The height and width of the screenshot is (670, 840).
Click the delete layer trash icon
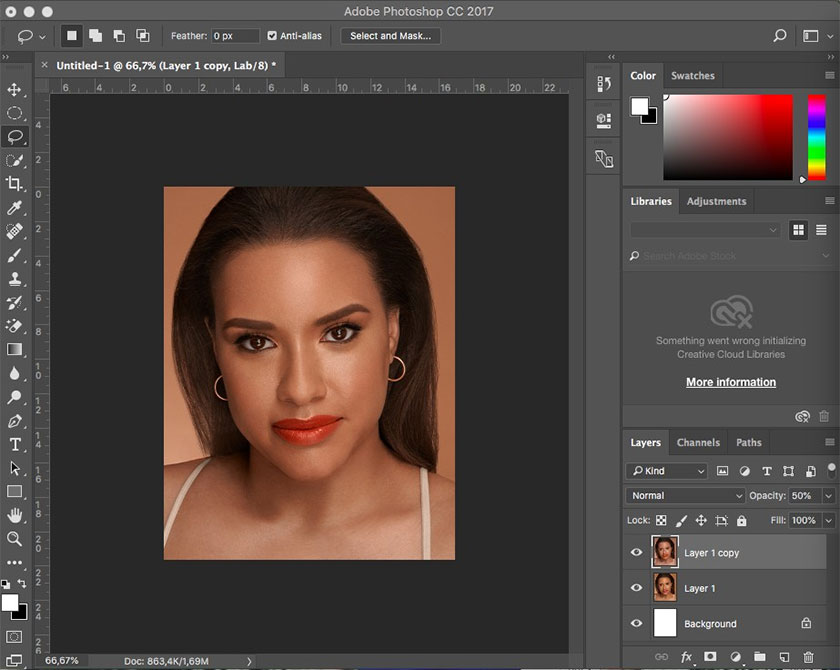pos(809,657)
